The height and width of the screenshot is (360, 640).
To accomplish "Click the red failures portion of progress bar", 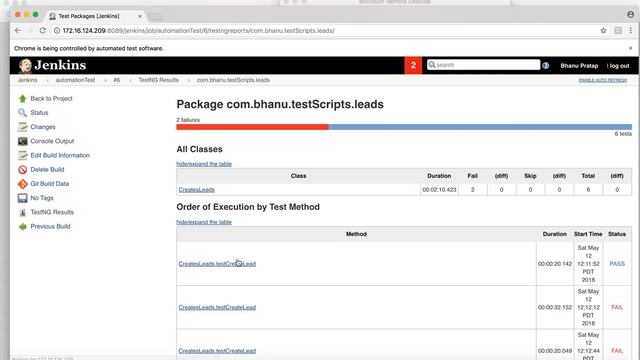I will (x=252, y=127).
